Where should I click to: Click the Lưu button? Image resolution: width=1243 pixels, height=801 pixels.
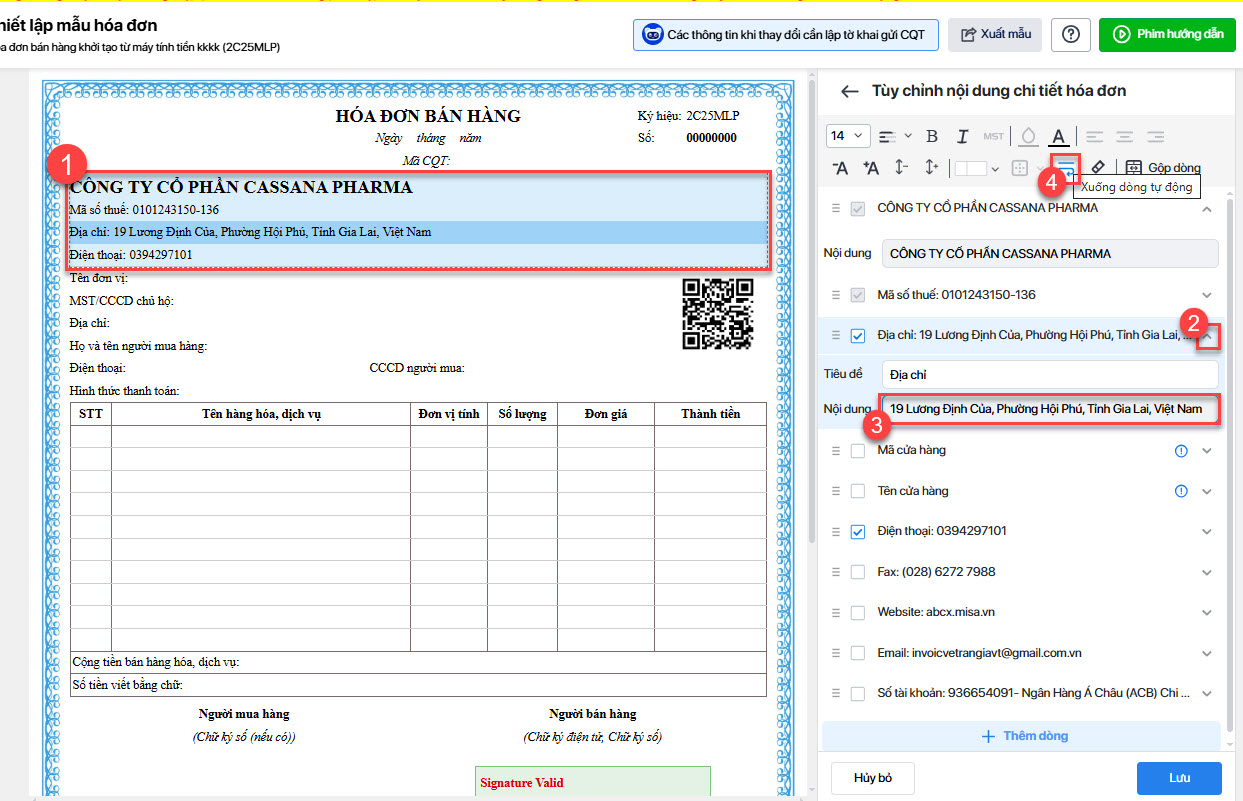(1179, 777)
